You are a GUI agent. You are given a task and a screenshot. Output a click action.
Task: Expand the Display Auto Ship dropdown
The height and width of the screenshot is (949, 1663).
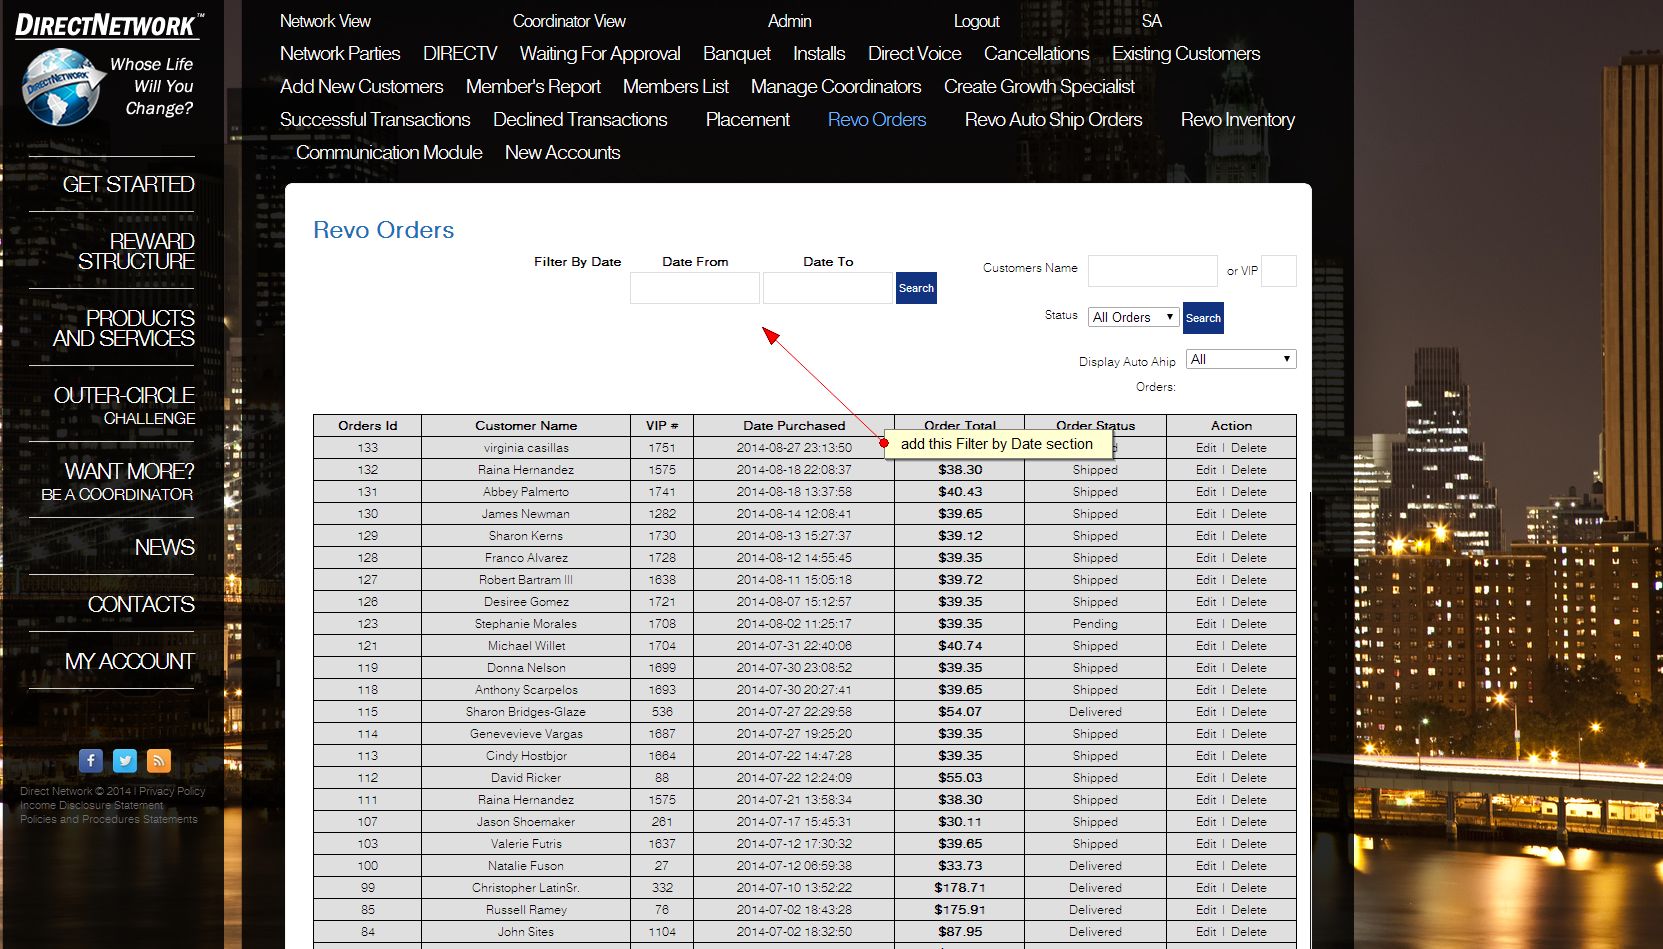(1241, 359)
